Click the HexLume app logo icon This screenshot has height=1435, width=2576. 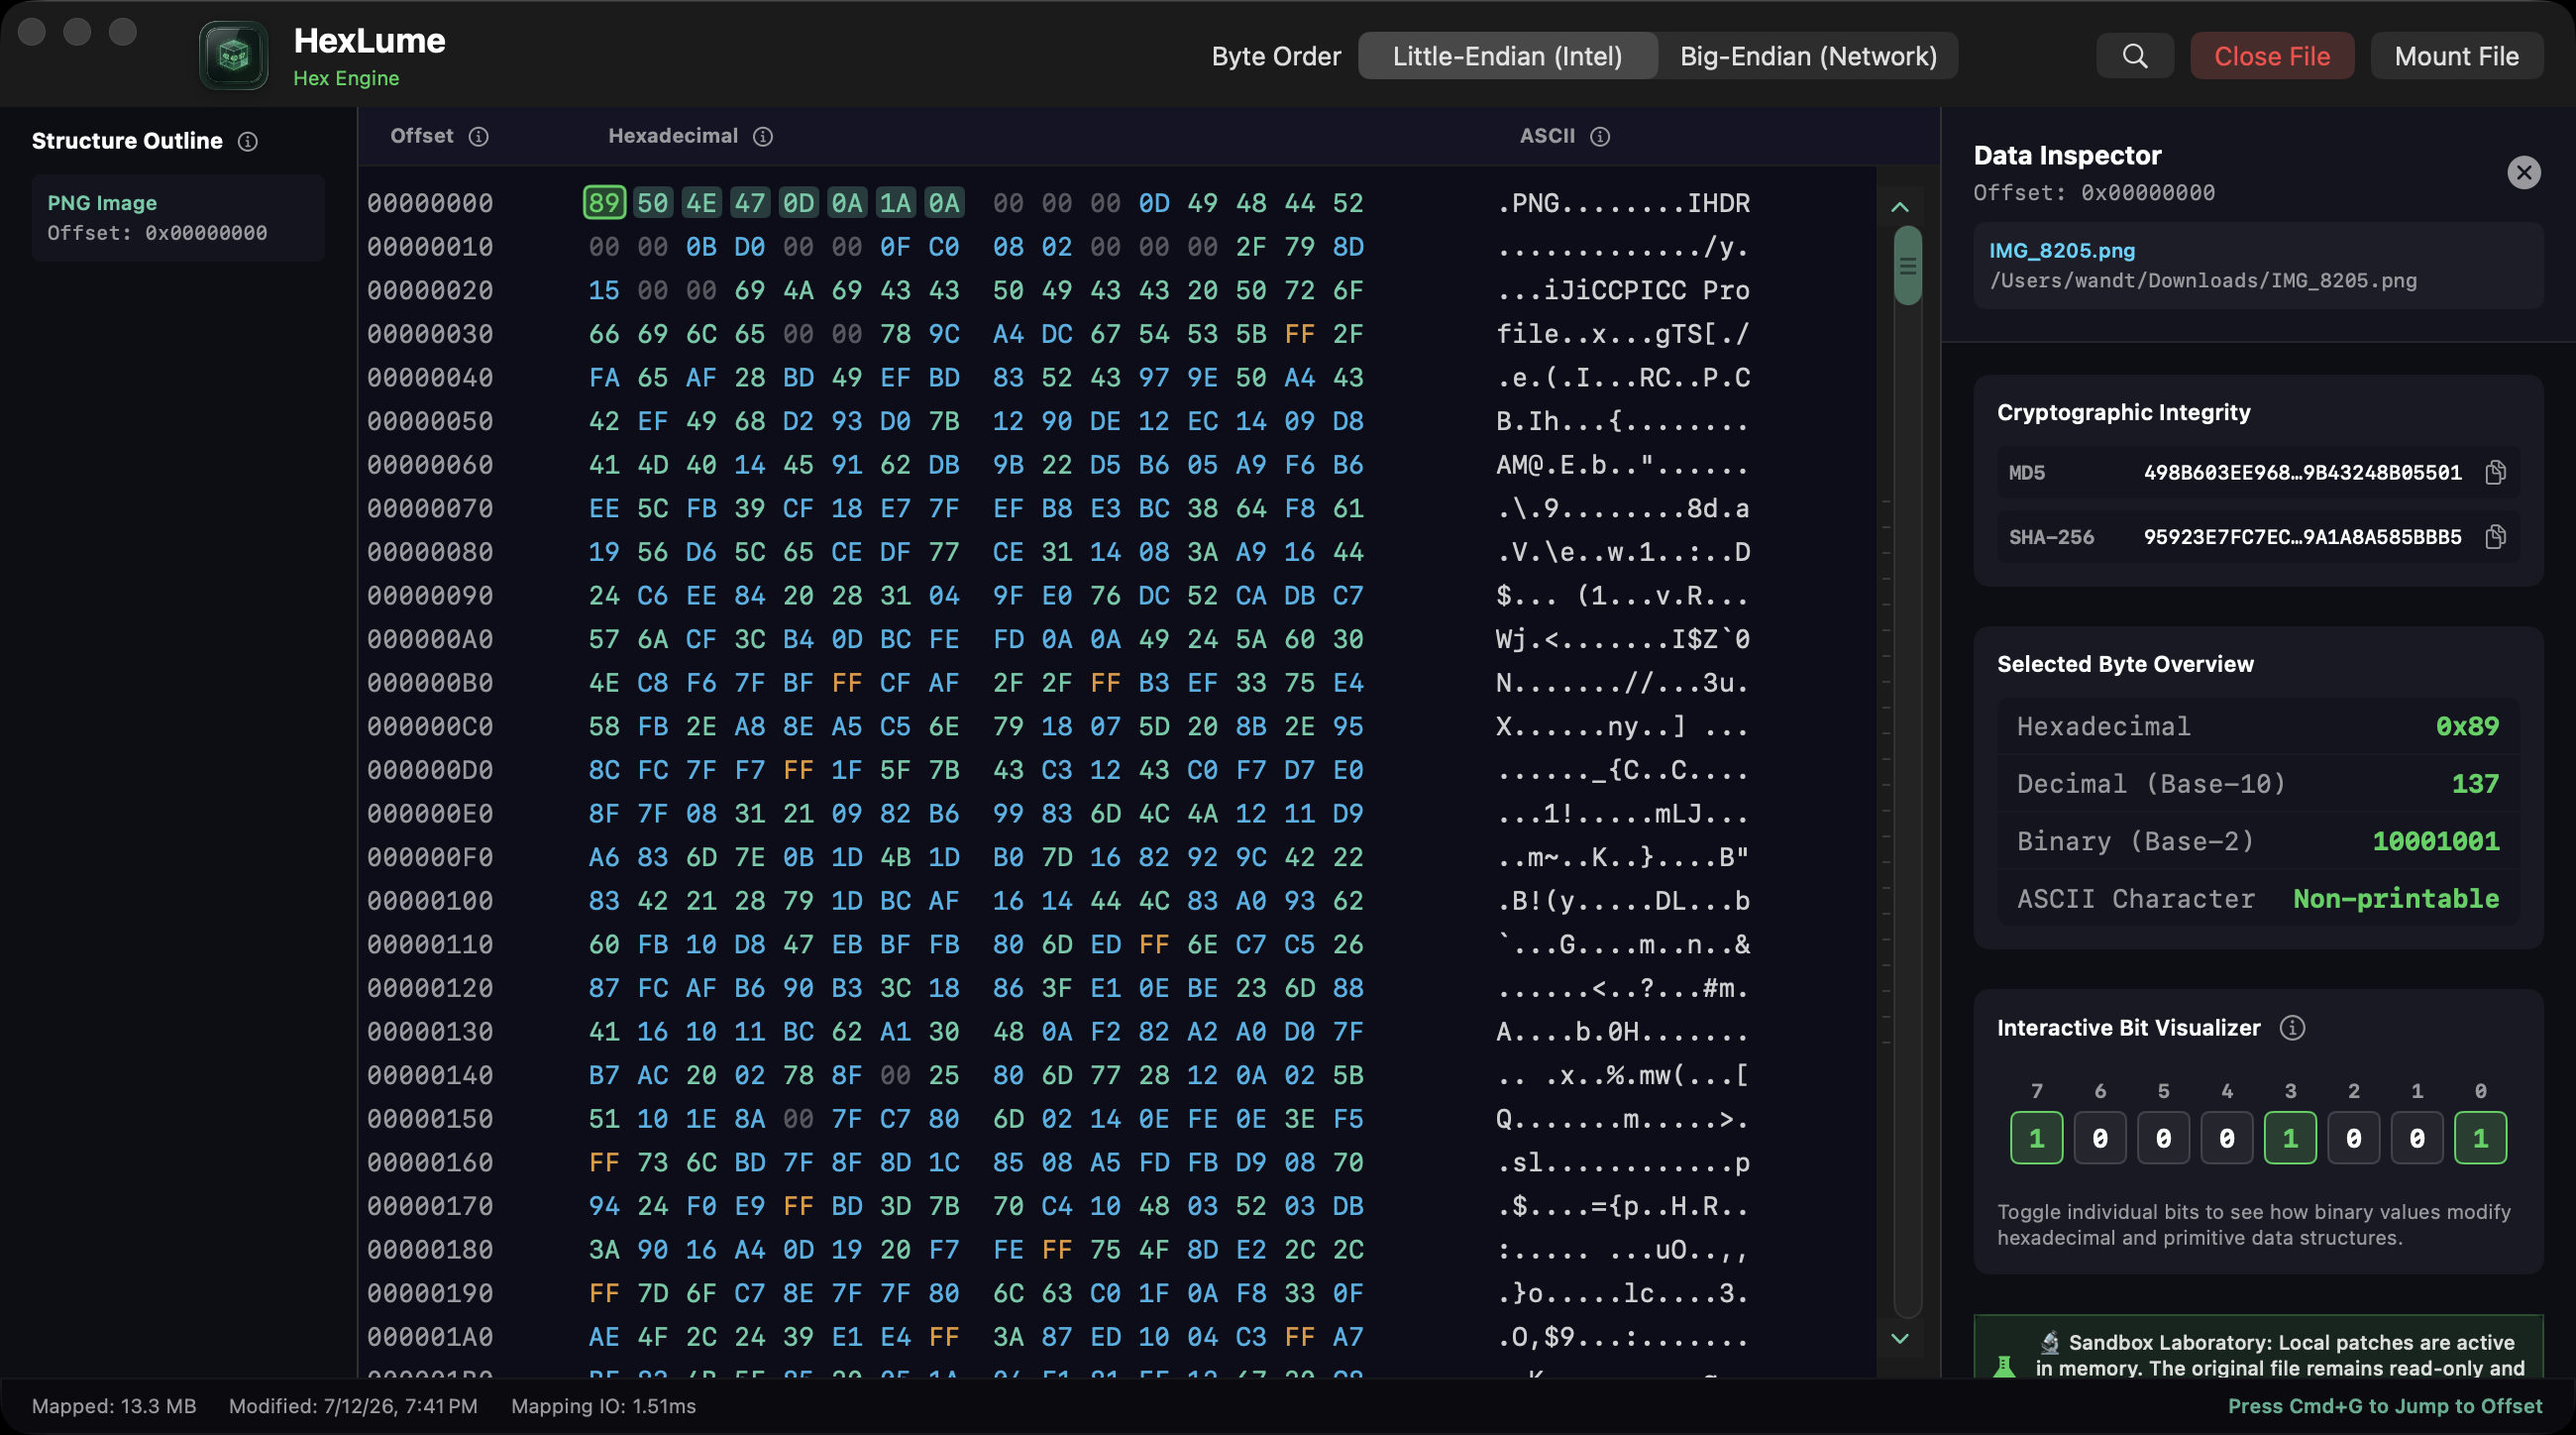click(x=233, y=56)
